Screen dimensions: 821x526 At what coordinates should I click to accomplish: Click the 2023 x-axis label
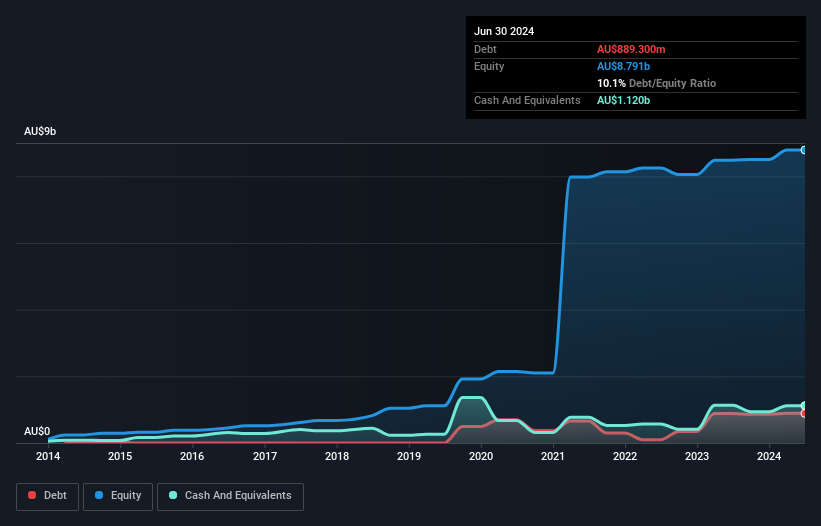[x=697, y=456]
